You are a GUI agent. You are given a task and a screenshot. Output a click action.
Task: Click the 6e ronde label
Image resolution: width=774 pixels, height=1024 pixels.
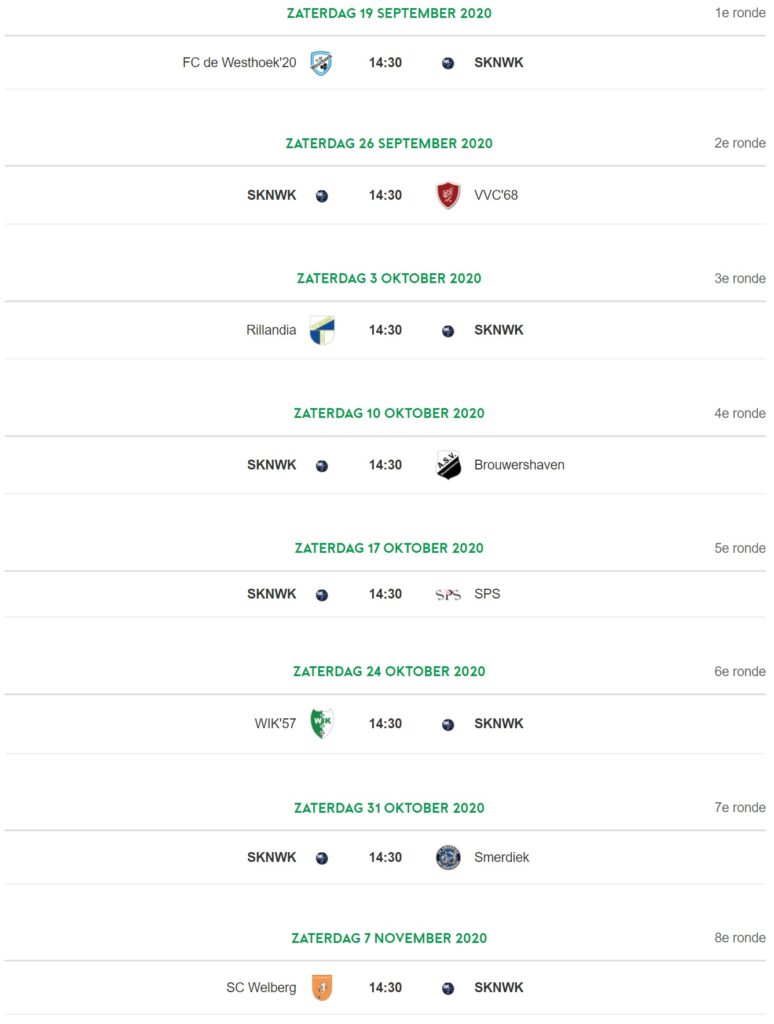(740, 671)
